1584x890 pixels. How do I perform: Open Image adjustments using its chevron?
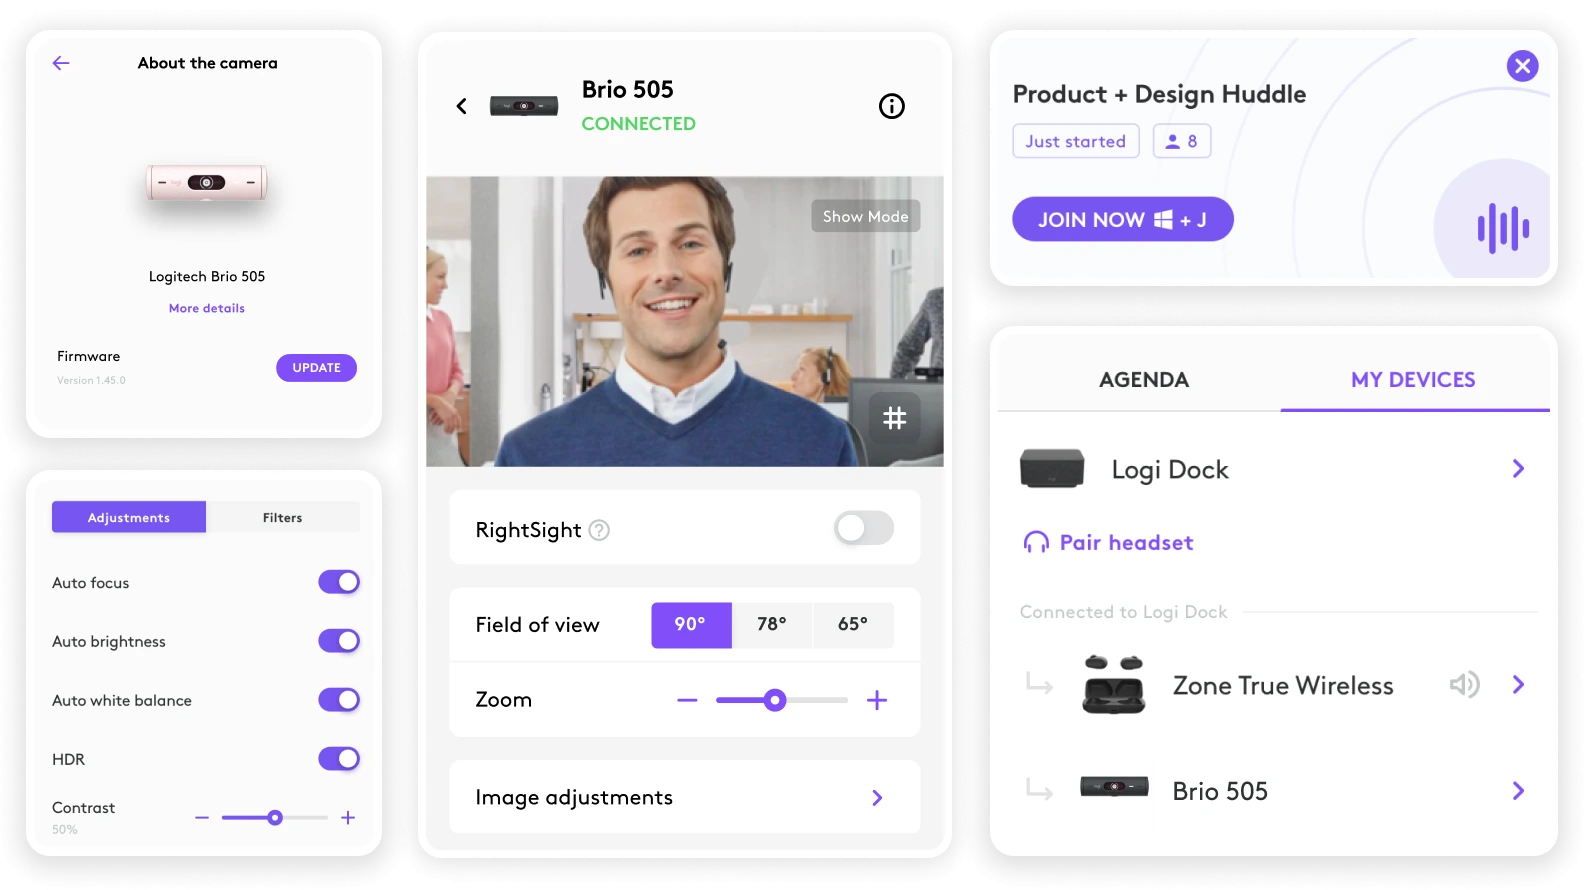coord(877,798)
